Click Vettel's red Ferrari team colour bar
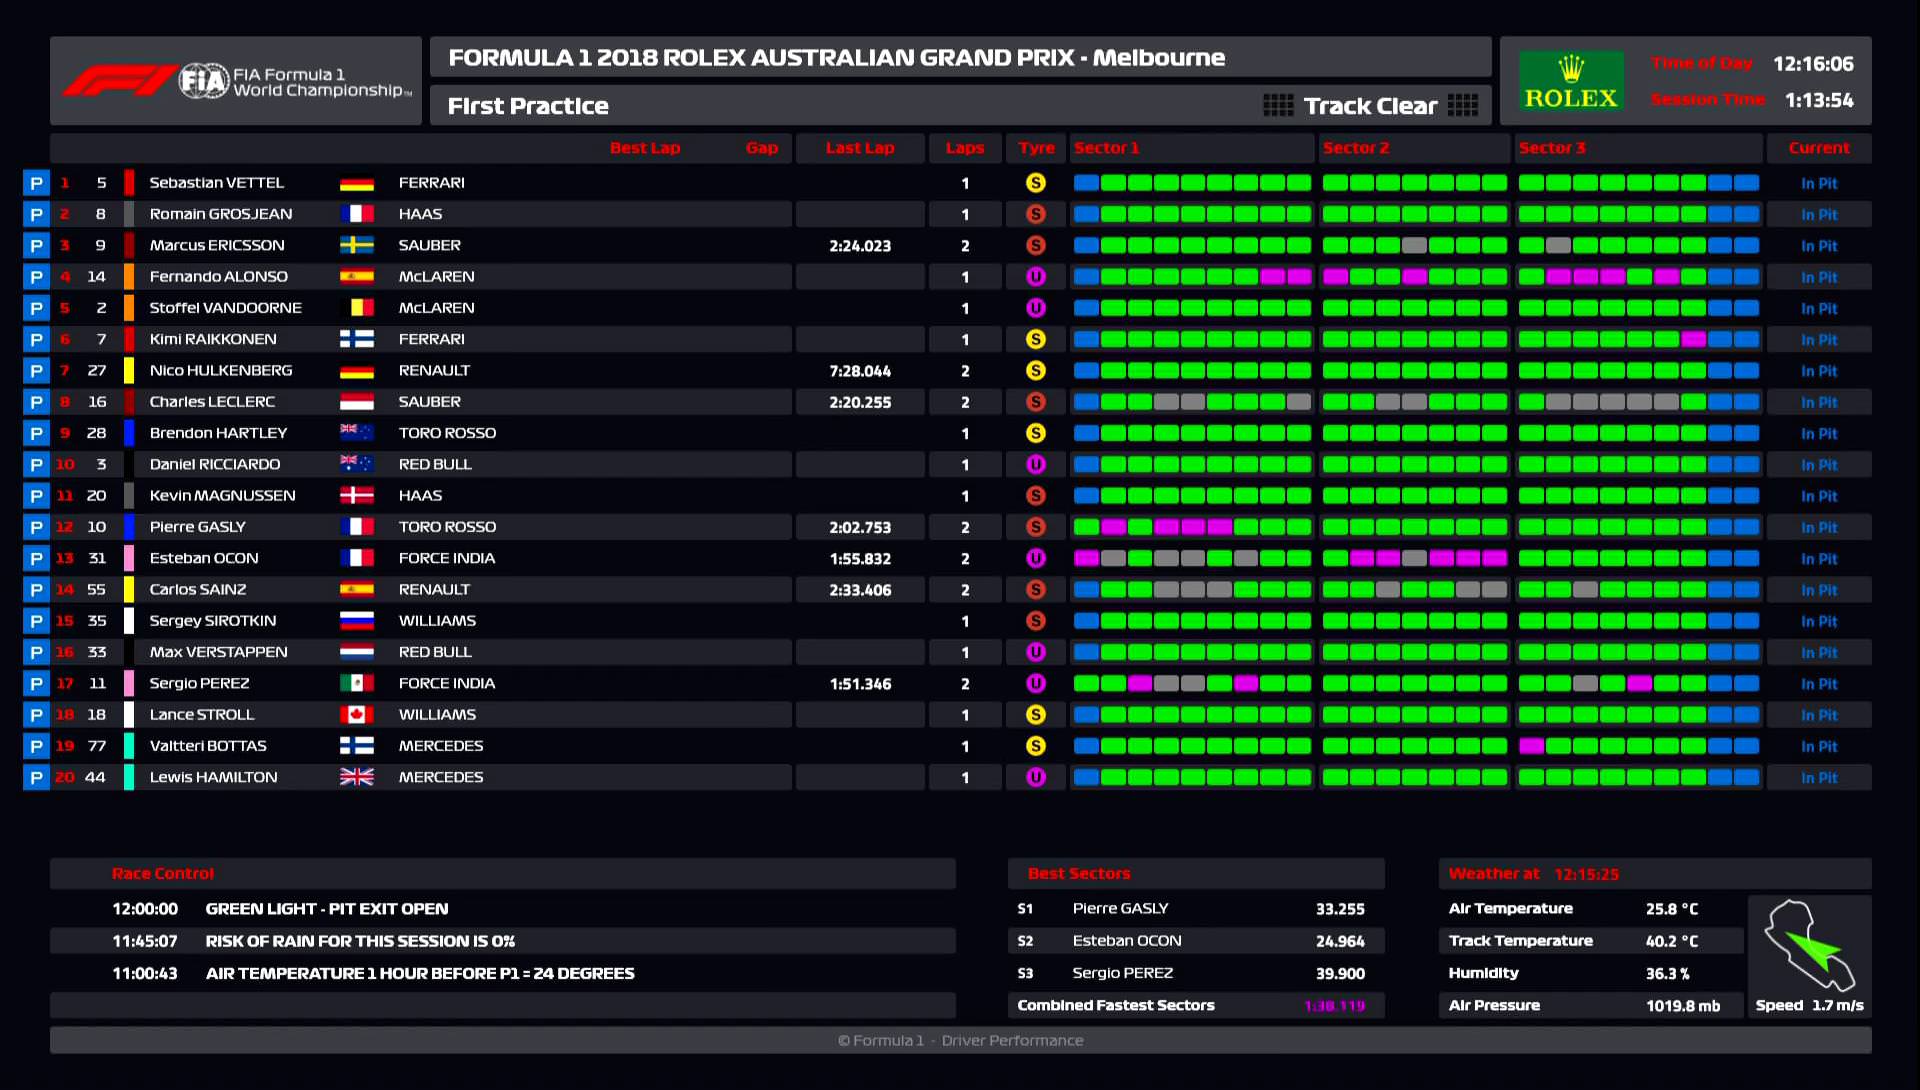 coord(129,183)
